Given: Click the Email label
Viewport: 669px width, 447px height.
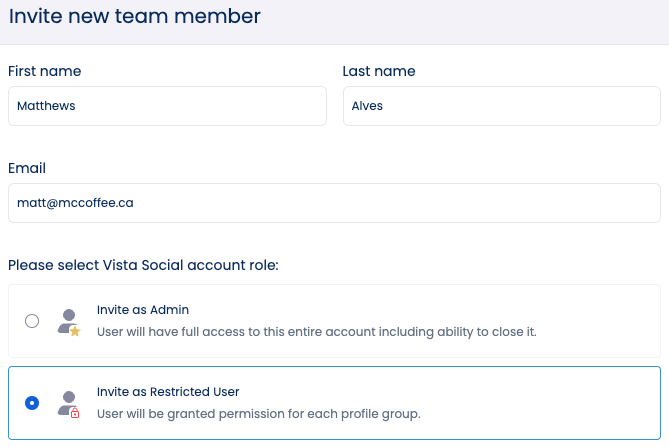Looking at the screenshot, I should pyautogui.click(x=27, y=168).
